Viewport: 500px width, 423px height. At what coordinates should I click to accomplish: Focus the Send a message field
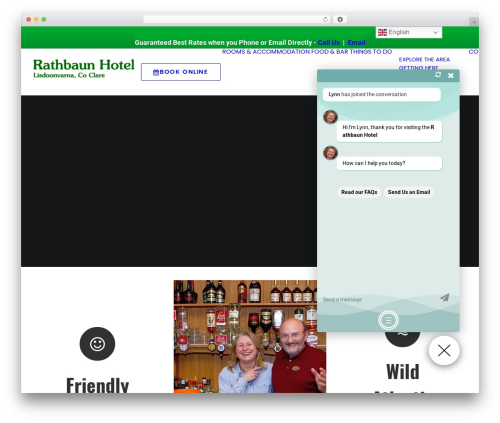tap(378, 299)
